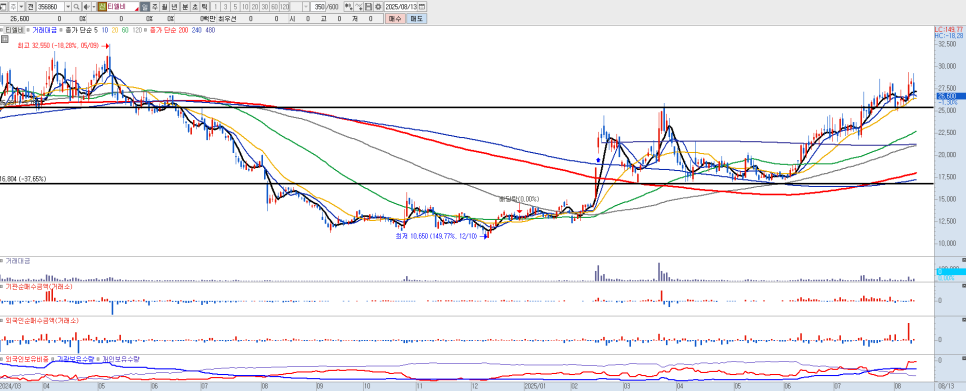The width and height of the screenshot is (966, 391).
Task: Choose the 1 interval button
Action: [x=216, y=6]
